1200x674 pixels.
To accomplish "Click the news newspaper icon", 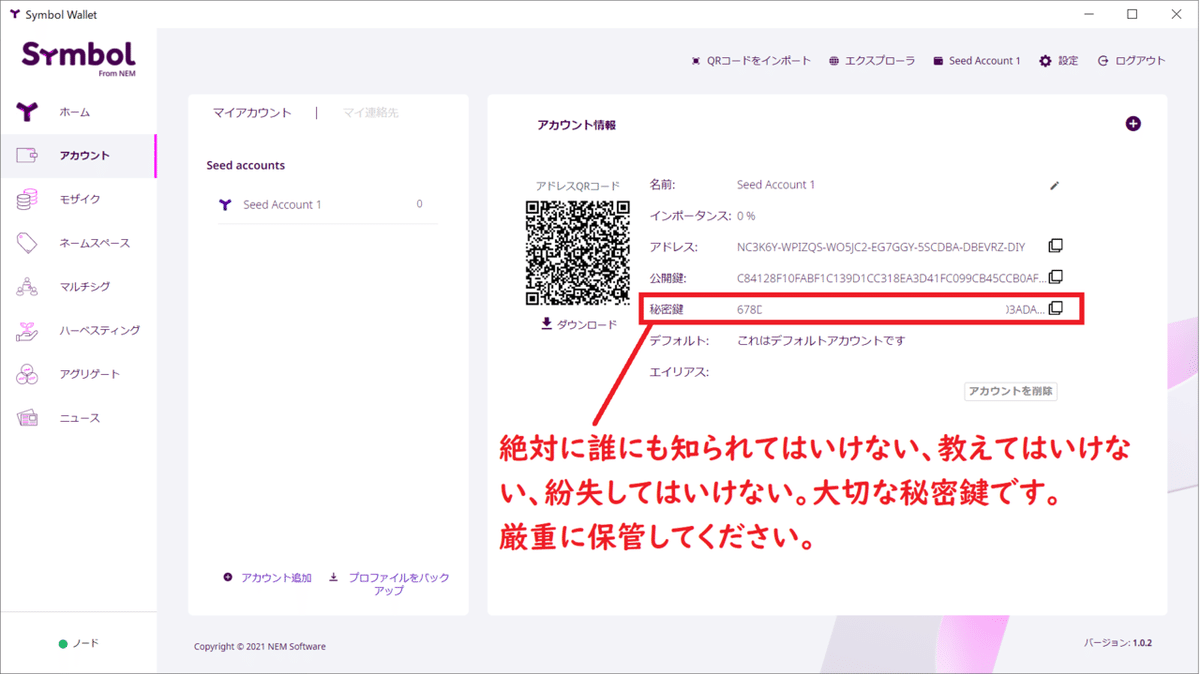I will pos(27,418).
